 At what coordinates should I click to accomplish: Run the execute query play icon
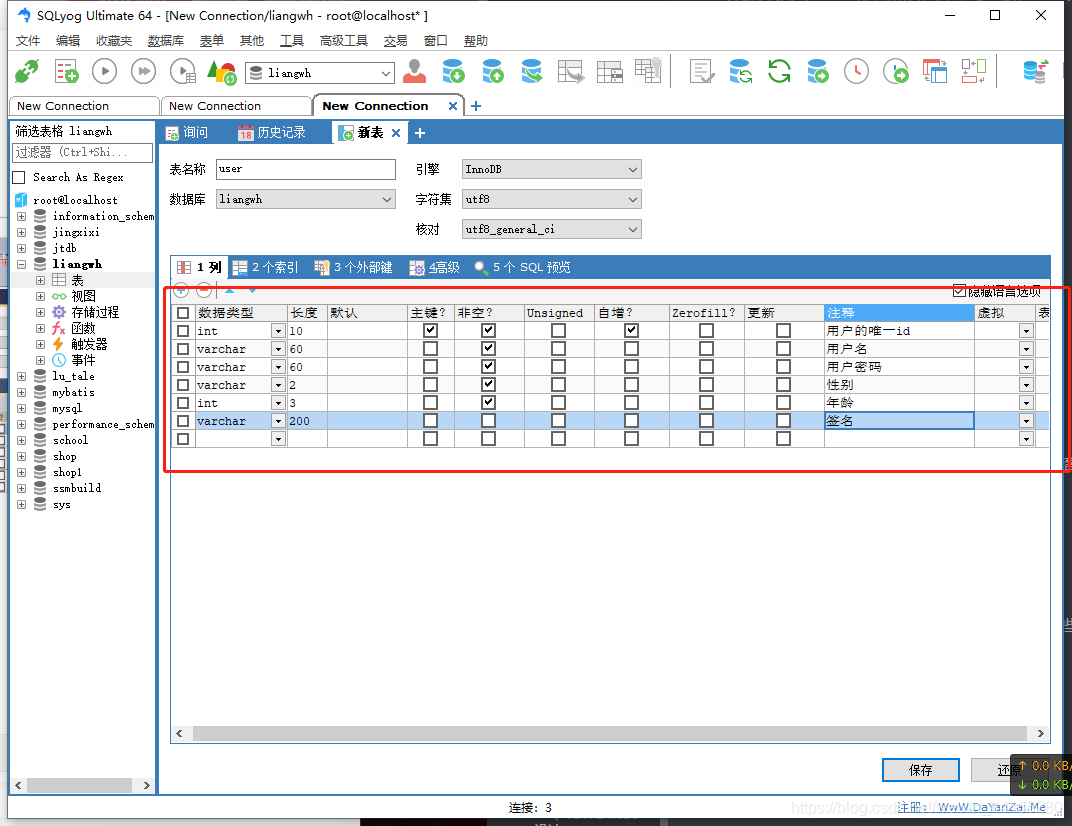click(x=105, y=71)
